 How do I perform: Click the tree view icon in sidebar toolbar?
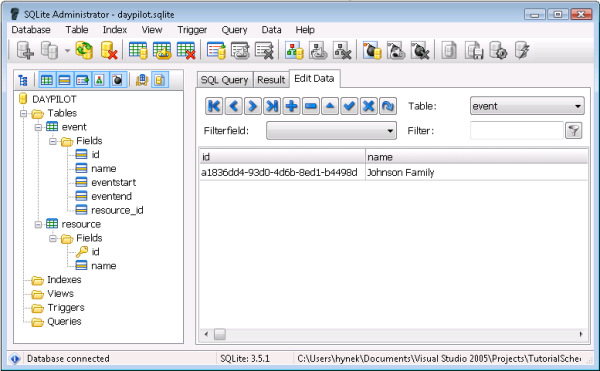(23, 80)
